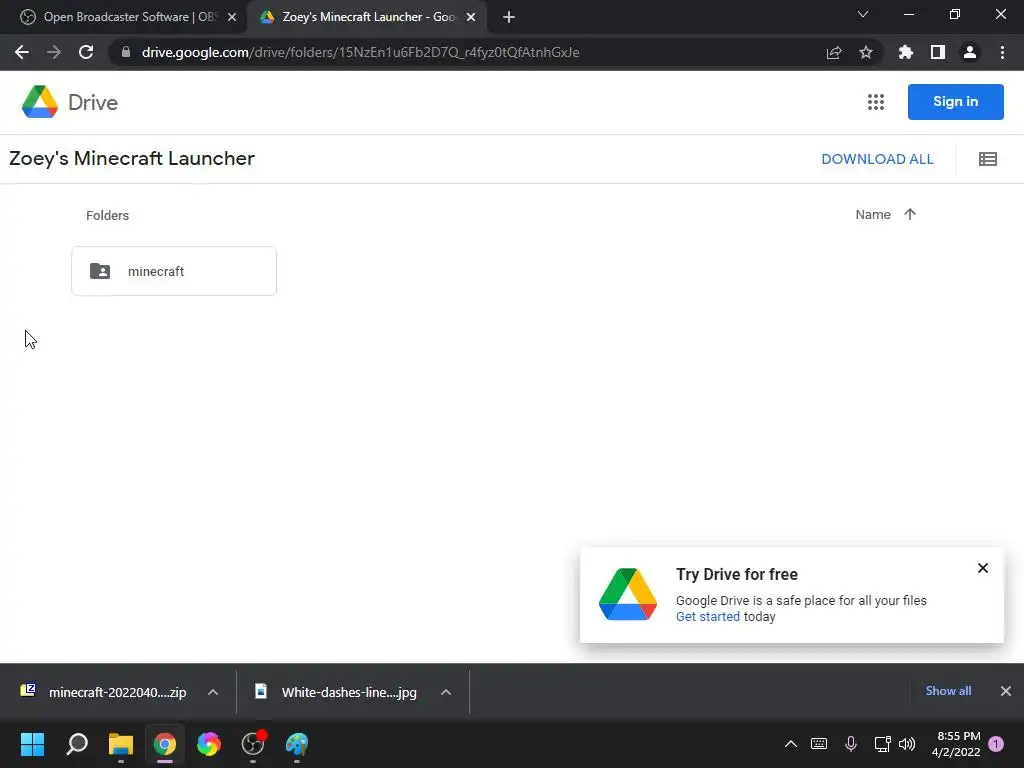The height and width of the screenshot is (768, 1024).
Task: Click the address bar URL
Action: 360,52
